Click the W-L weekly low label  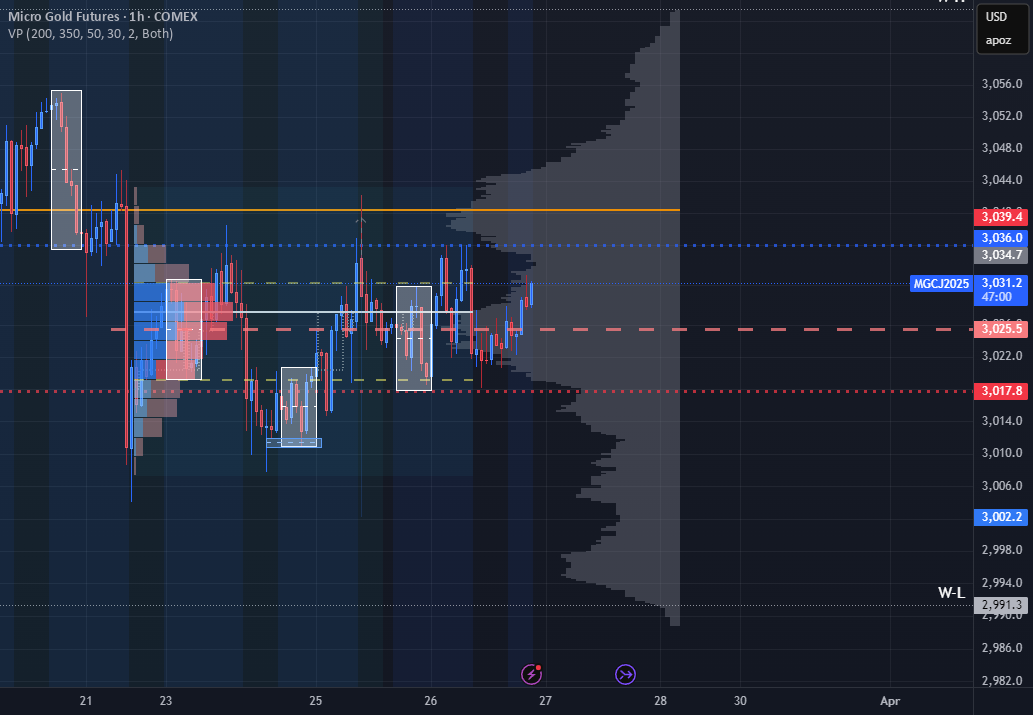coord(951,592)
